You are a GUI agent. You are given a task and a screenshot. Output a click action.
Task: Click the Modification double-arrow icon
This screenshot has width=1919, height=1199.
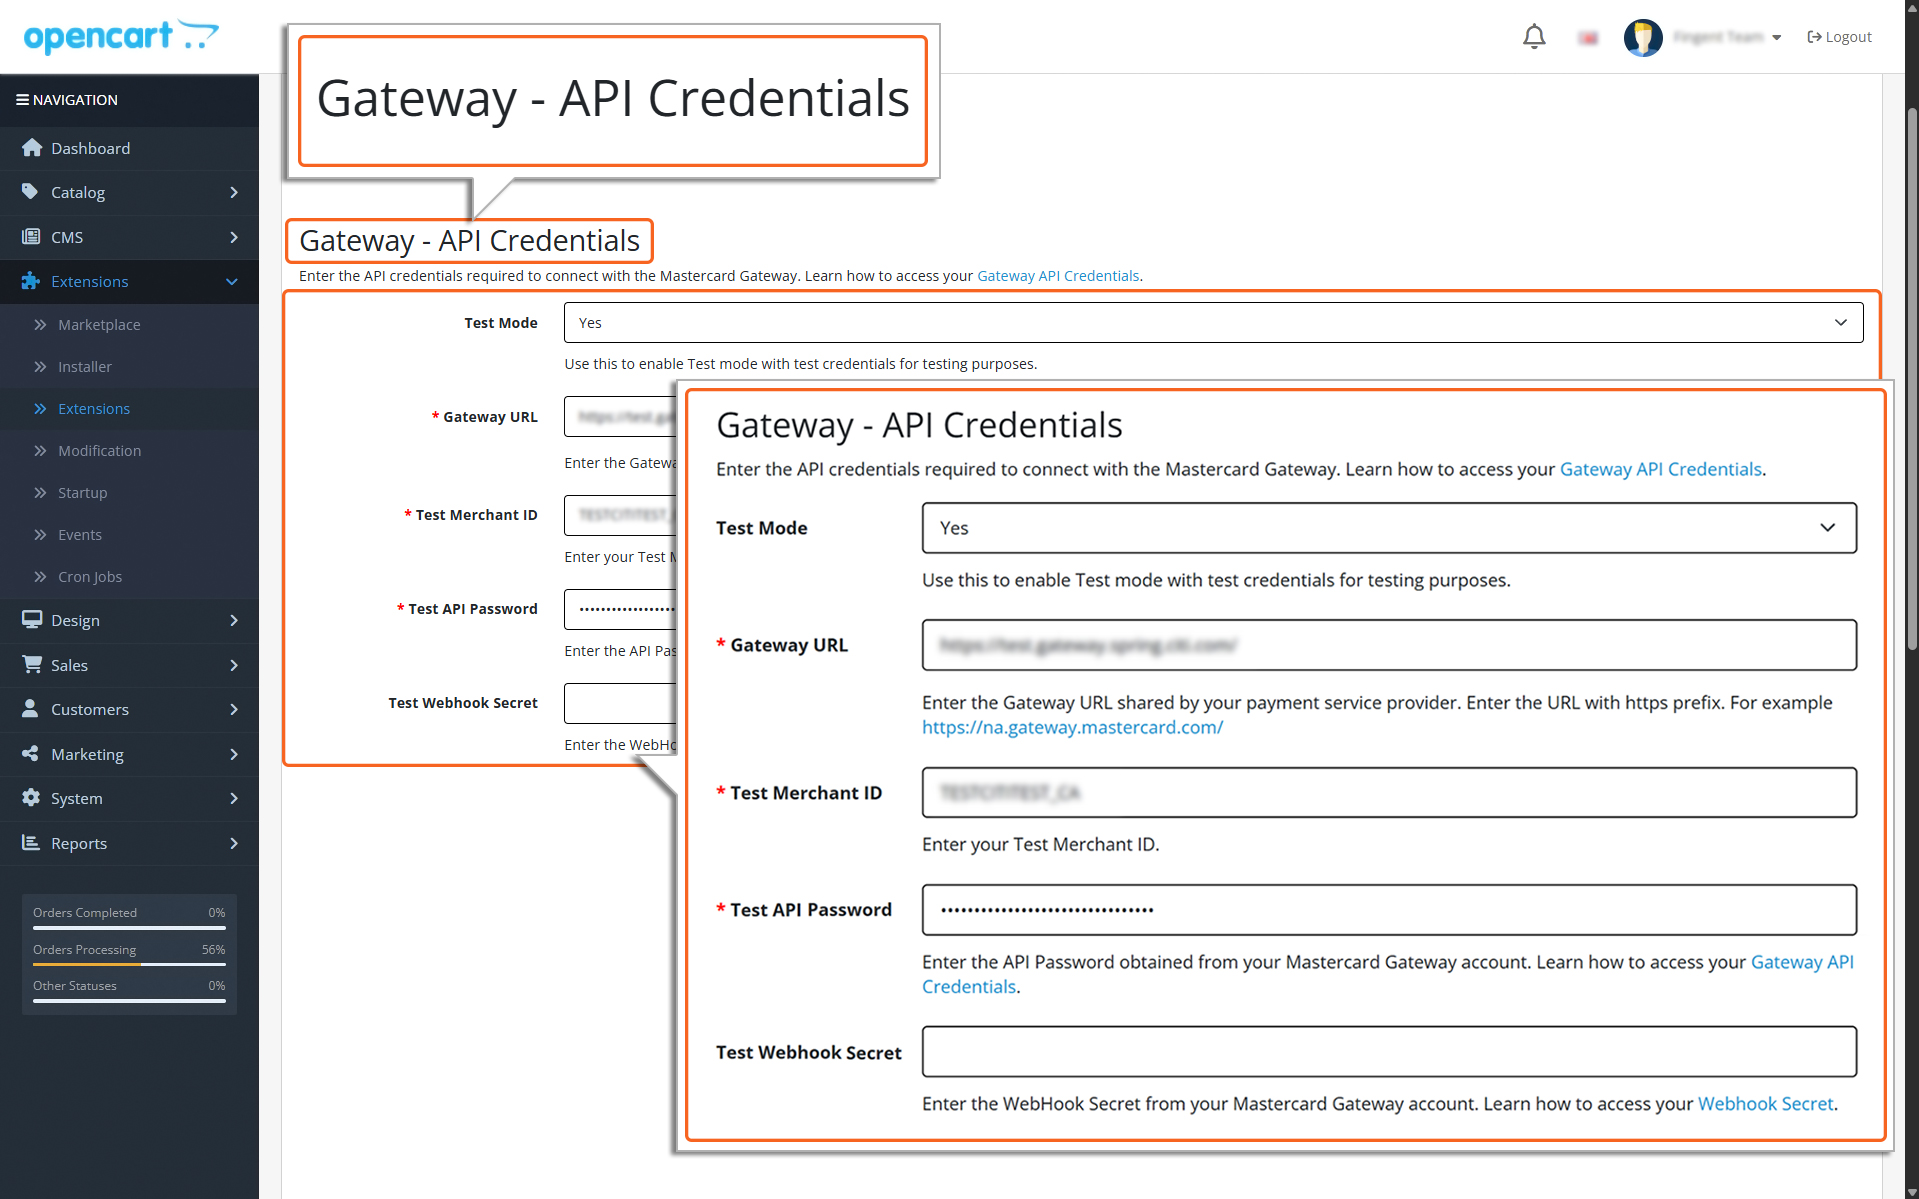click(40, 451)
